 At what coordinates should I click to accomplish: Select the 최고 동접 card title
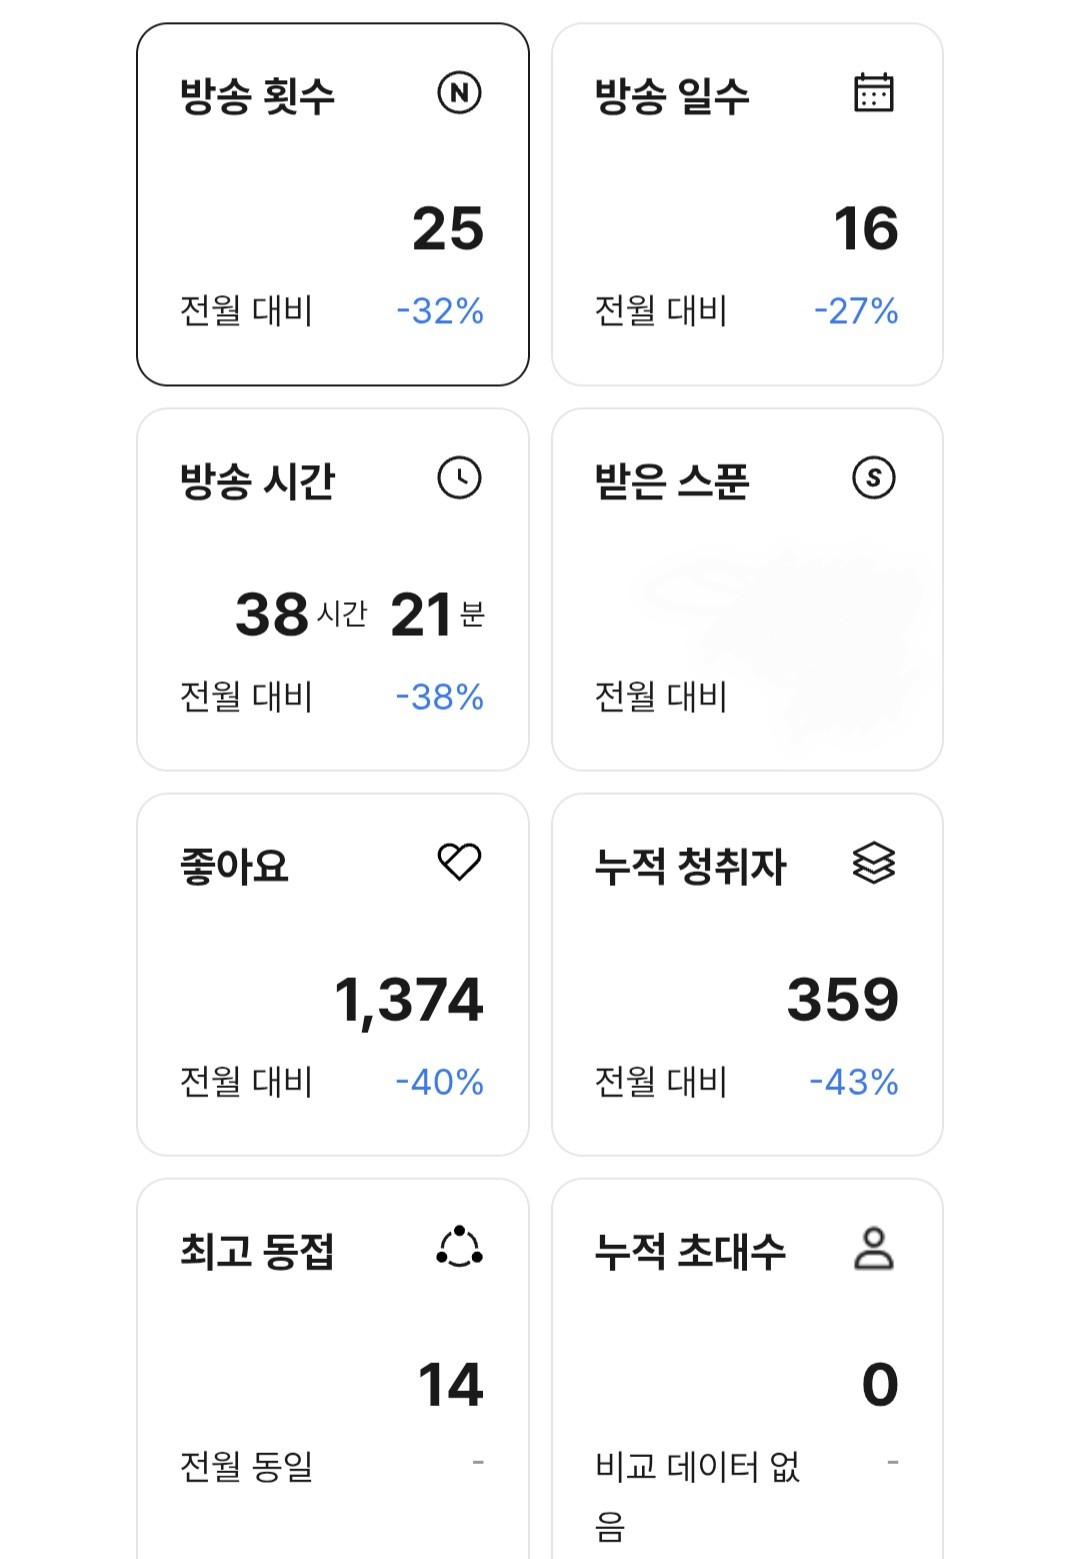(x=257, y=1252)
